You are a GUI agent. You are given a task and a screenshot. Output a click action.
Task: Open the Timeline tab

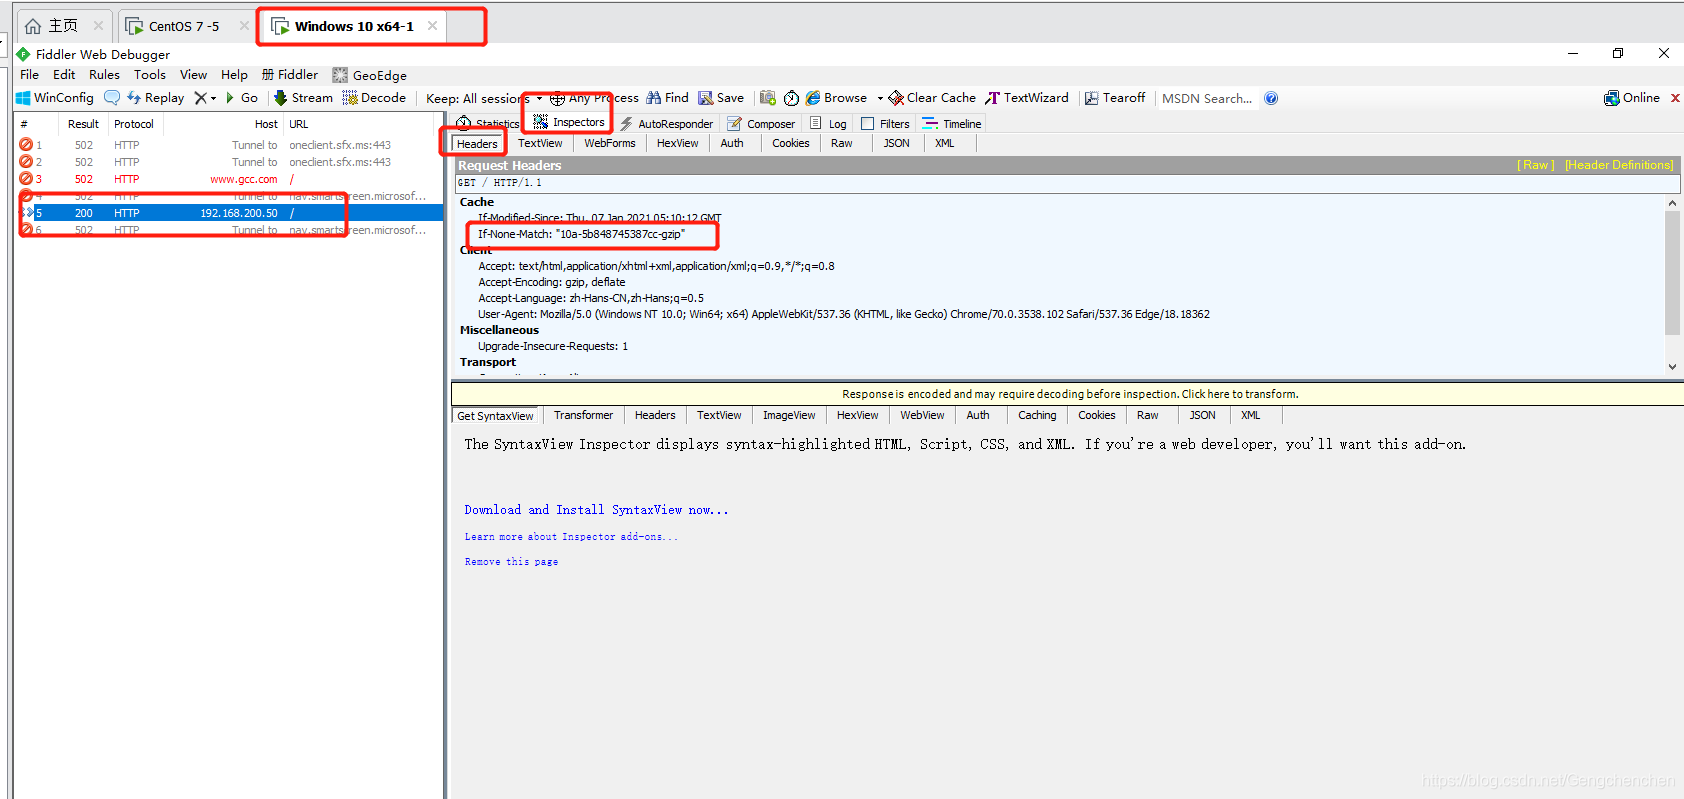[952, 124]
